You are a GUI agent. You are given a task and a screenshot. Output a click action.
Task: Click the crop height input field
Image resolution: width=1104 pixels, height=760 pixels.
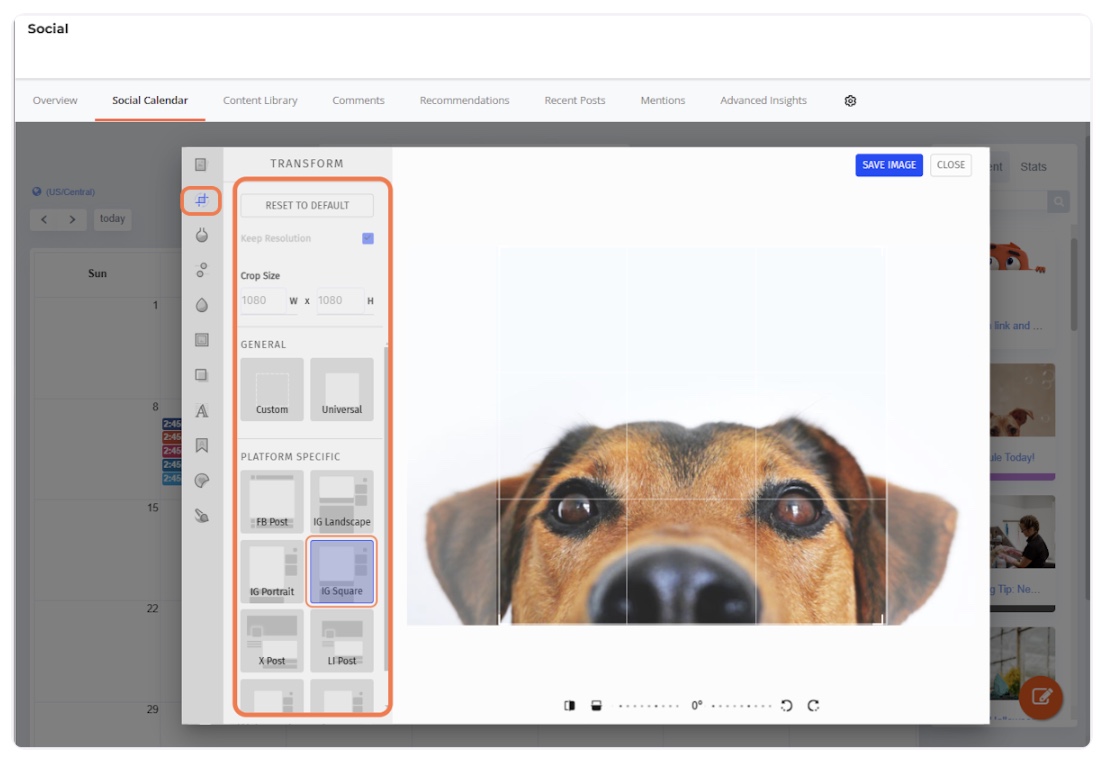click(340, 301)
